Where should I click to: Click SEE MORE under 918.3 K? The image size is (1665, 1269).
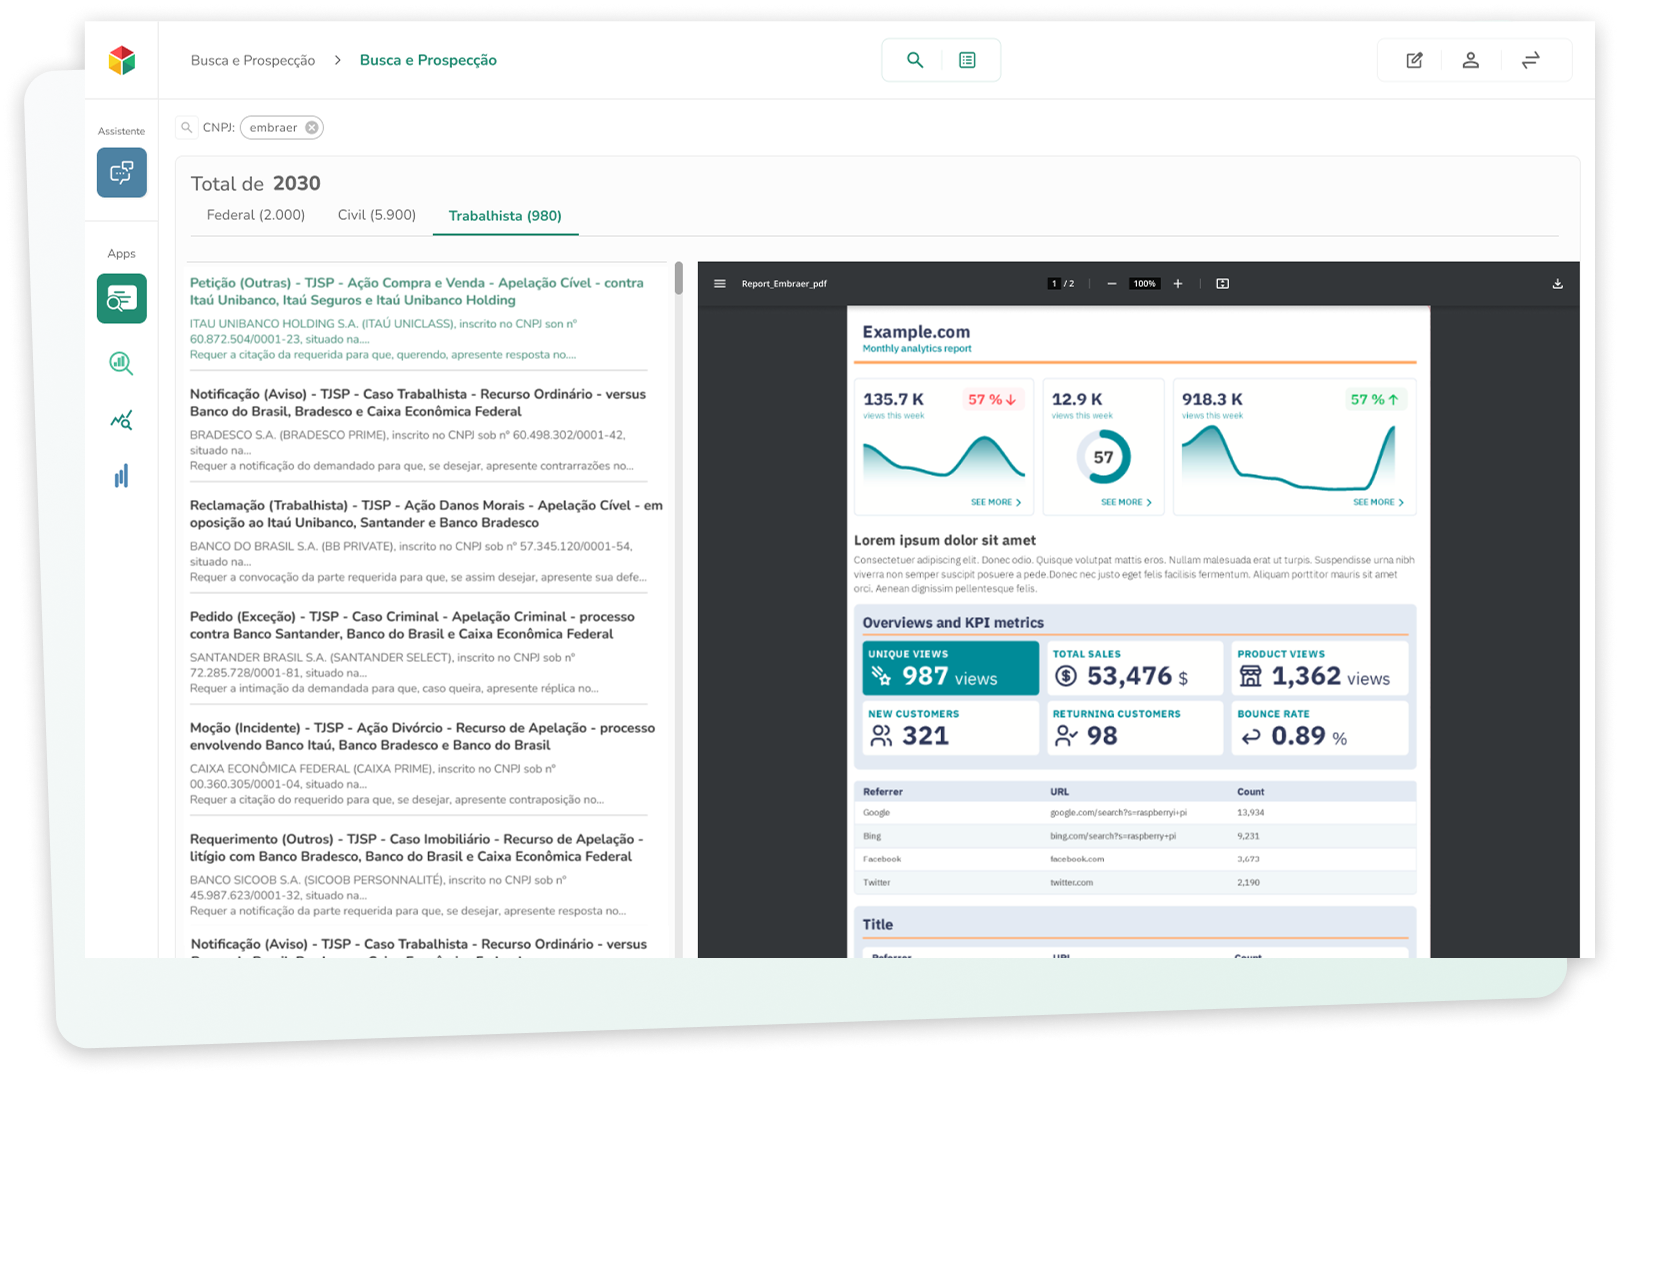tap(1378, 502)
